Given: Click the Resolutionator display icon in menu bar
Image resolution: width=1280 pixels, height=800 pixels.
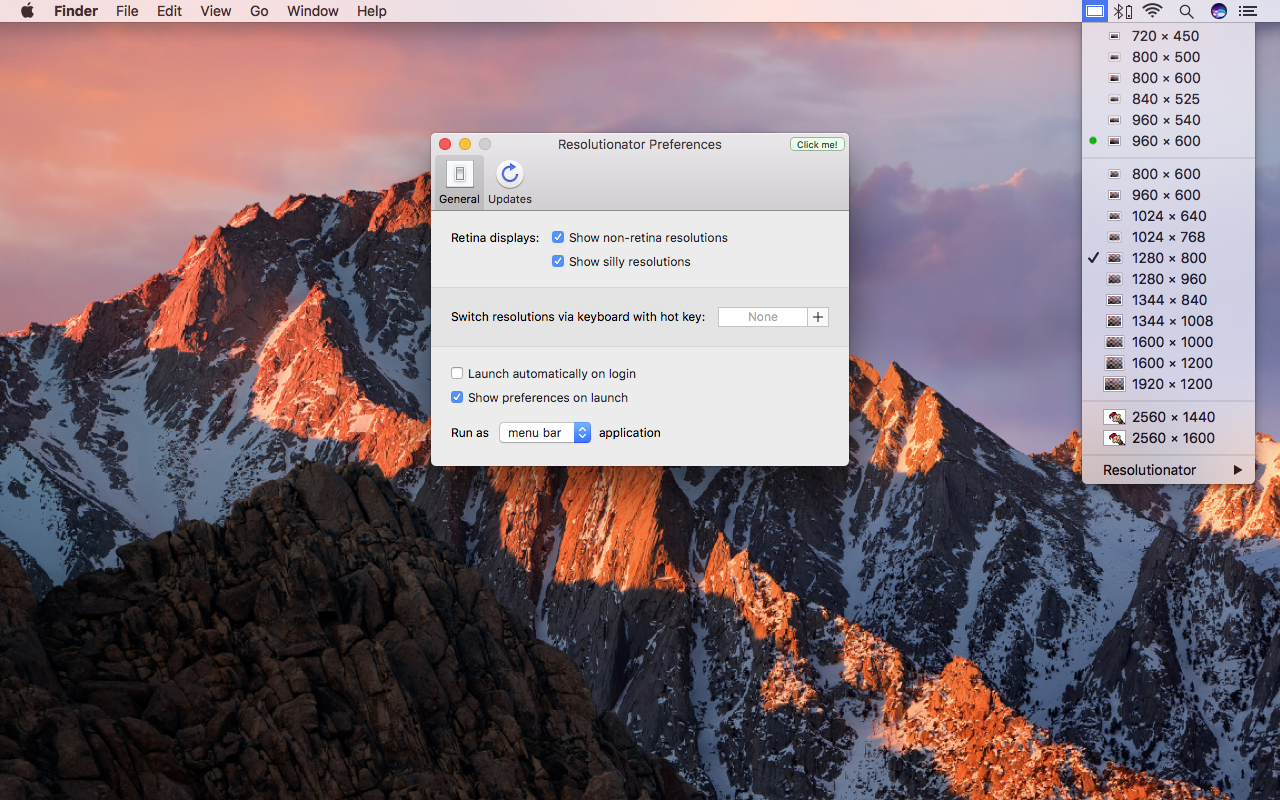Looking at the screenshot, I should coord(1095,11).
